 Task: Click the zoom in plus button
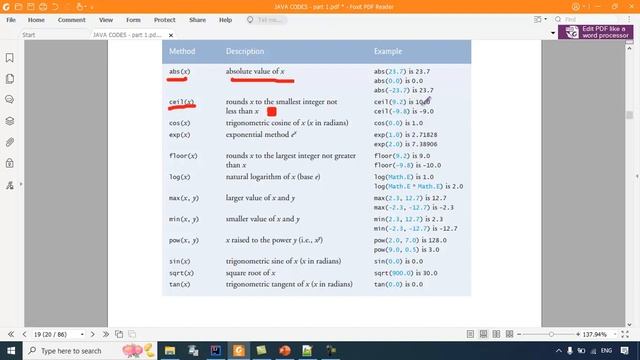(x=578, y=334)
